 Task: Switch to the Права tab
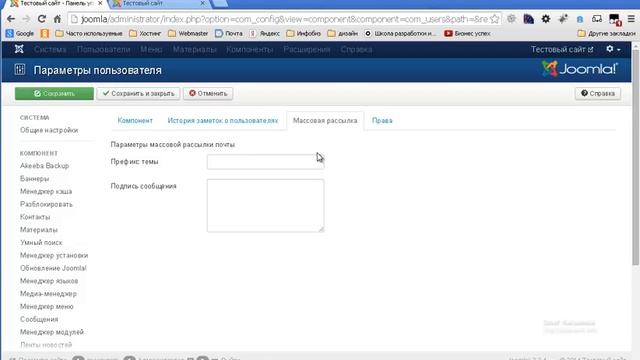382,121
